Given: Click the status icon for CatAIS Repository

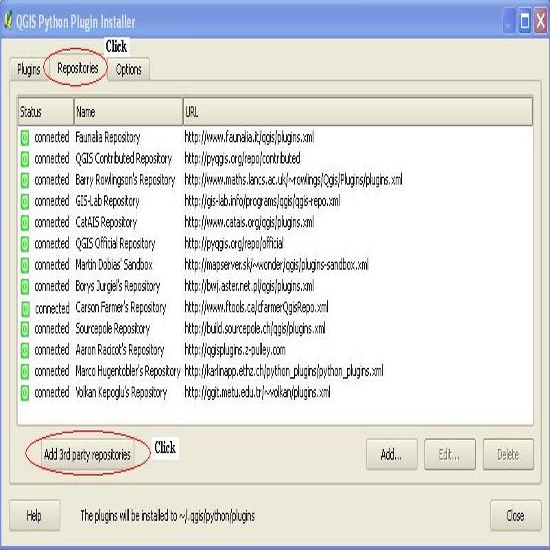Looking at the screenshot, I should [x=25, y=223].
